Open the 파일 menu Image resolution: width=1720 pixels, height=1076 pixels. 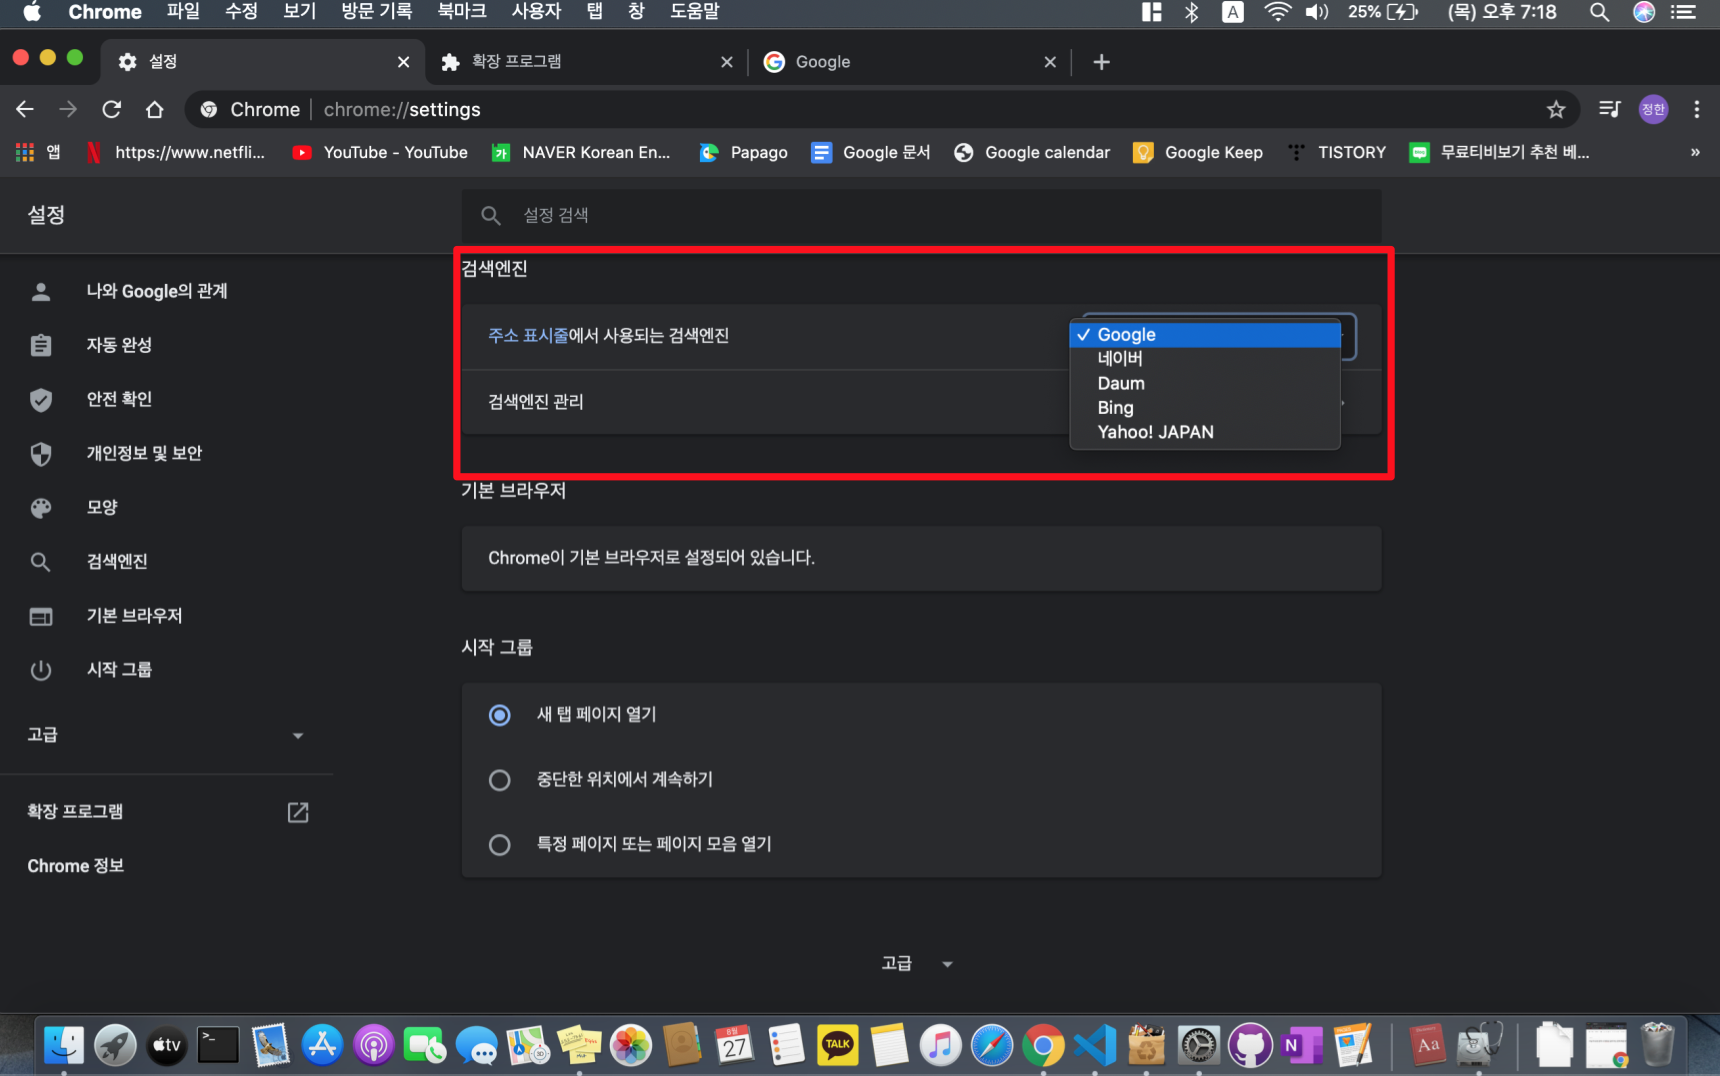[183, 12]
